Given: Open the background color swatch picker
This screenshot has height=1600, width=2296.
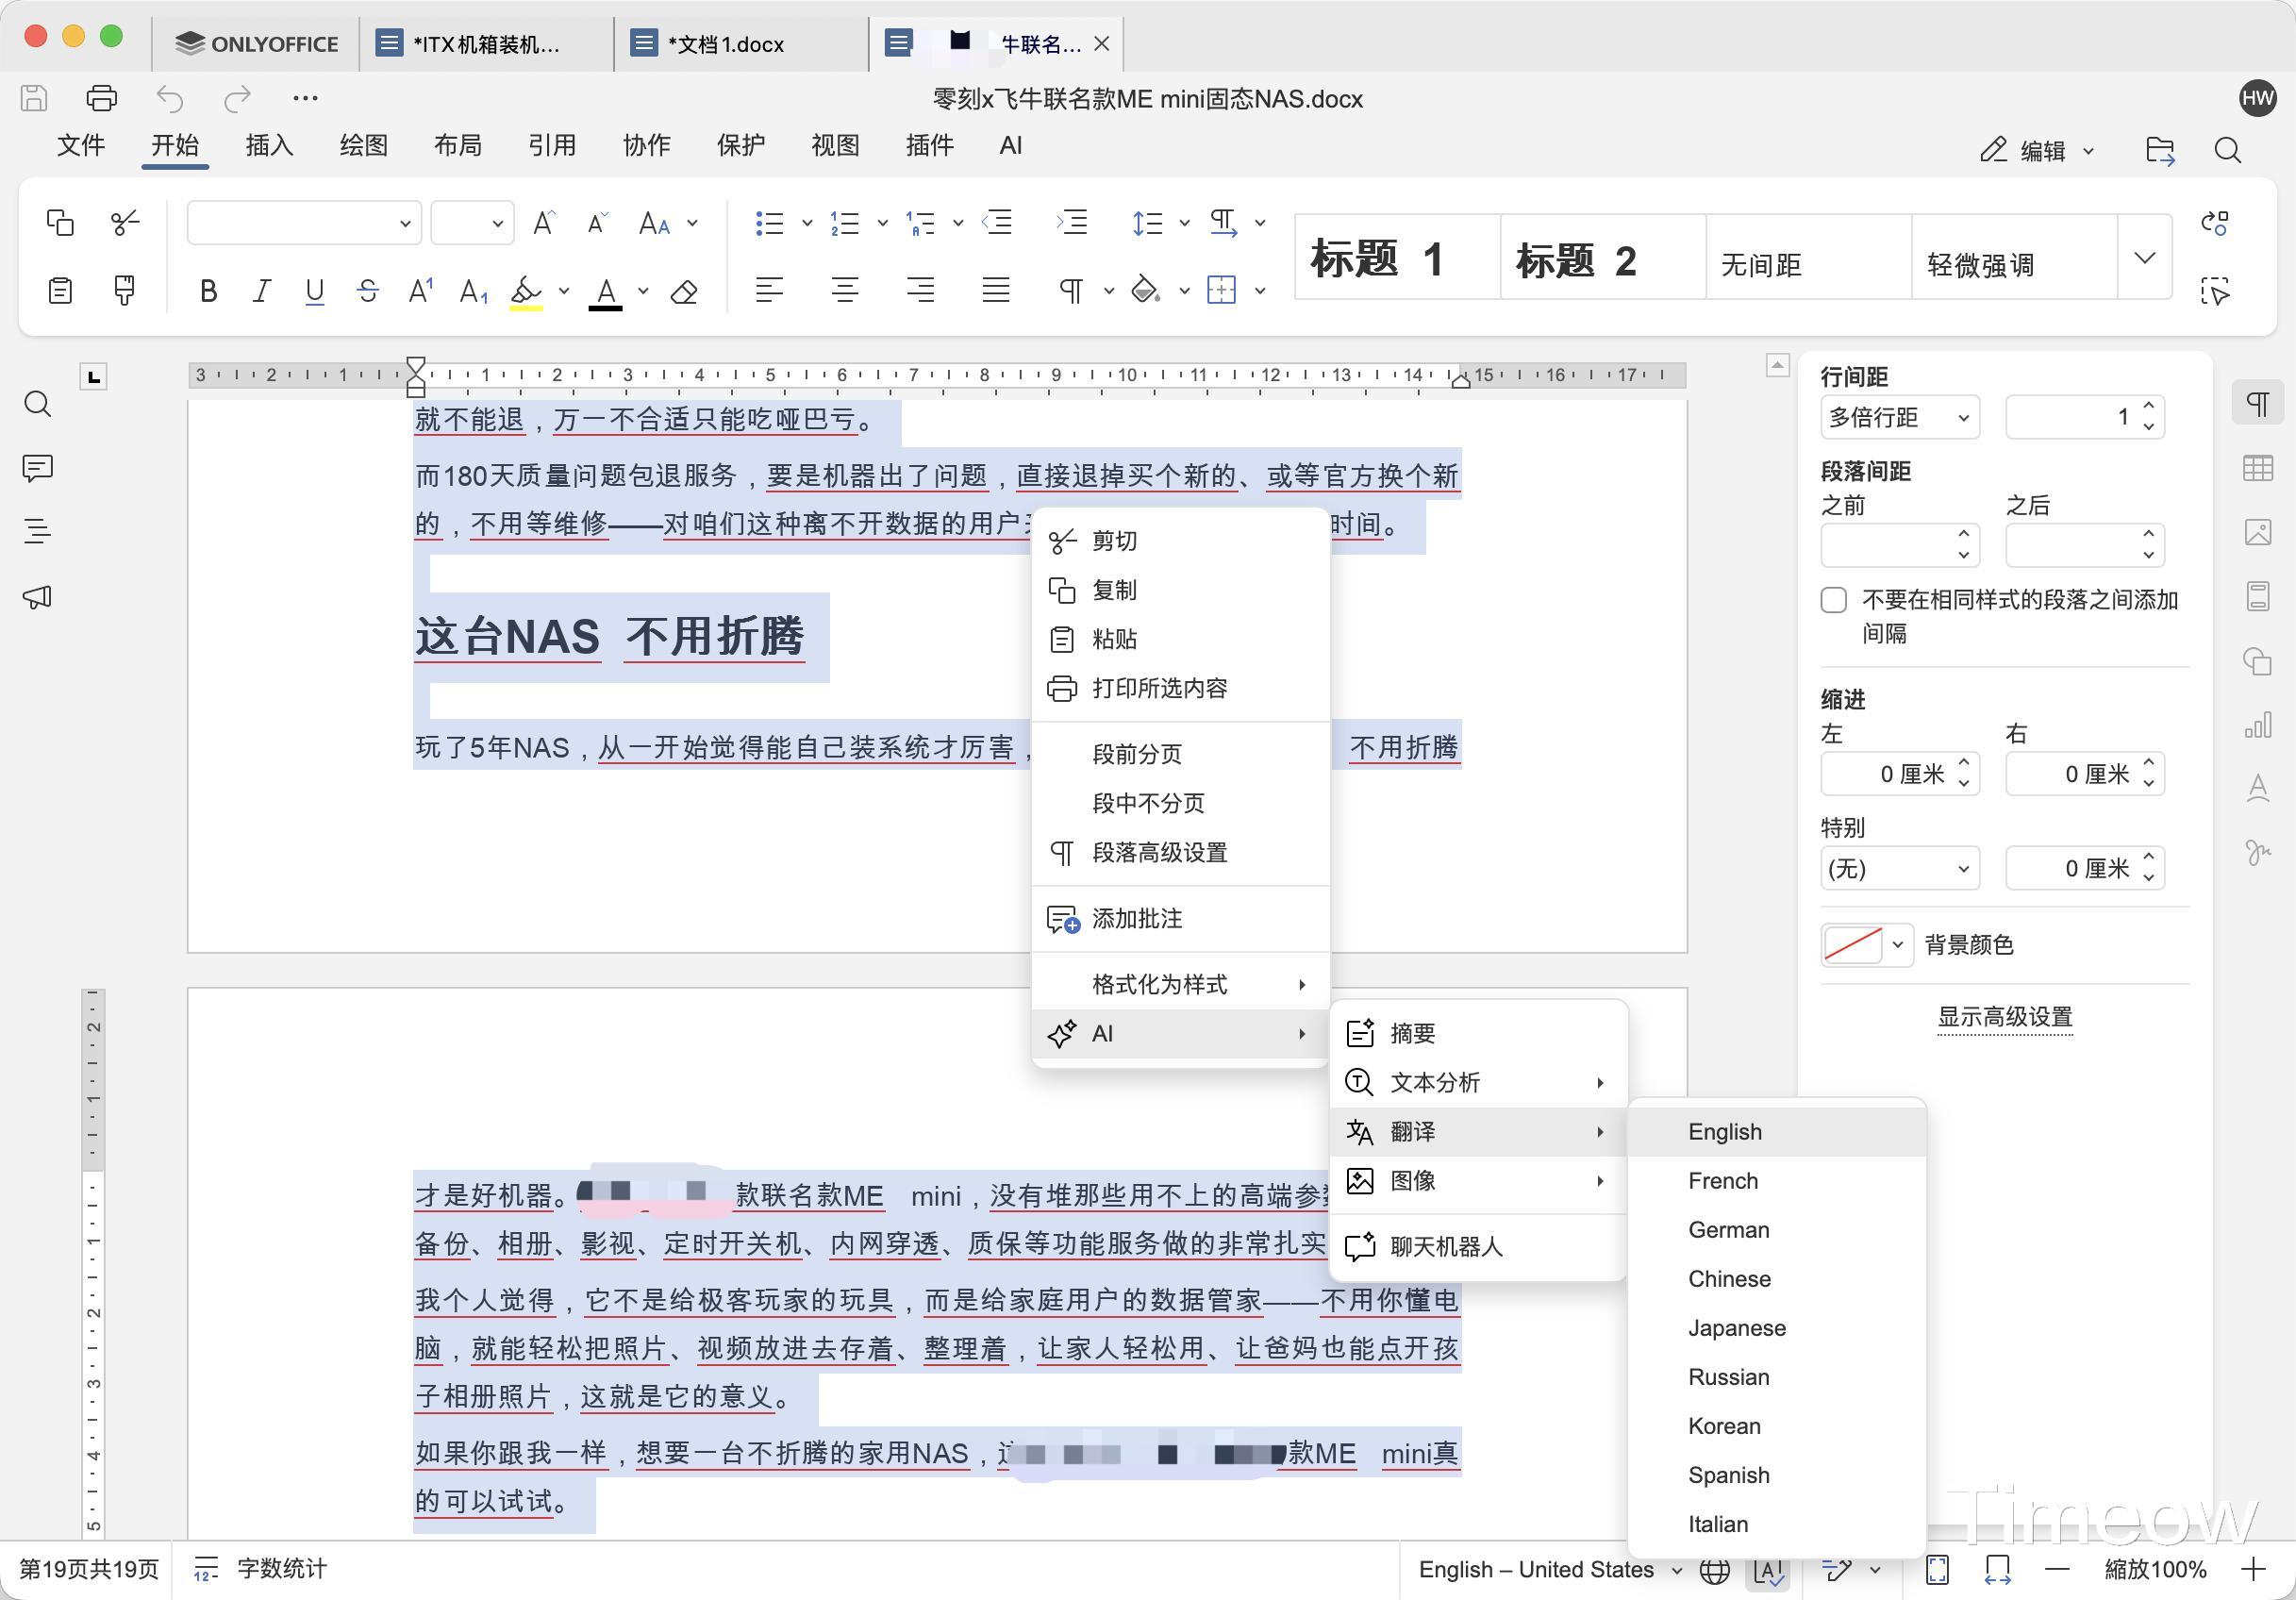Looking at the screenshot, I should 1866,944.
